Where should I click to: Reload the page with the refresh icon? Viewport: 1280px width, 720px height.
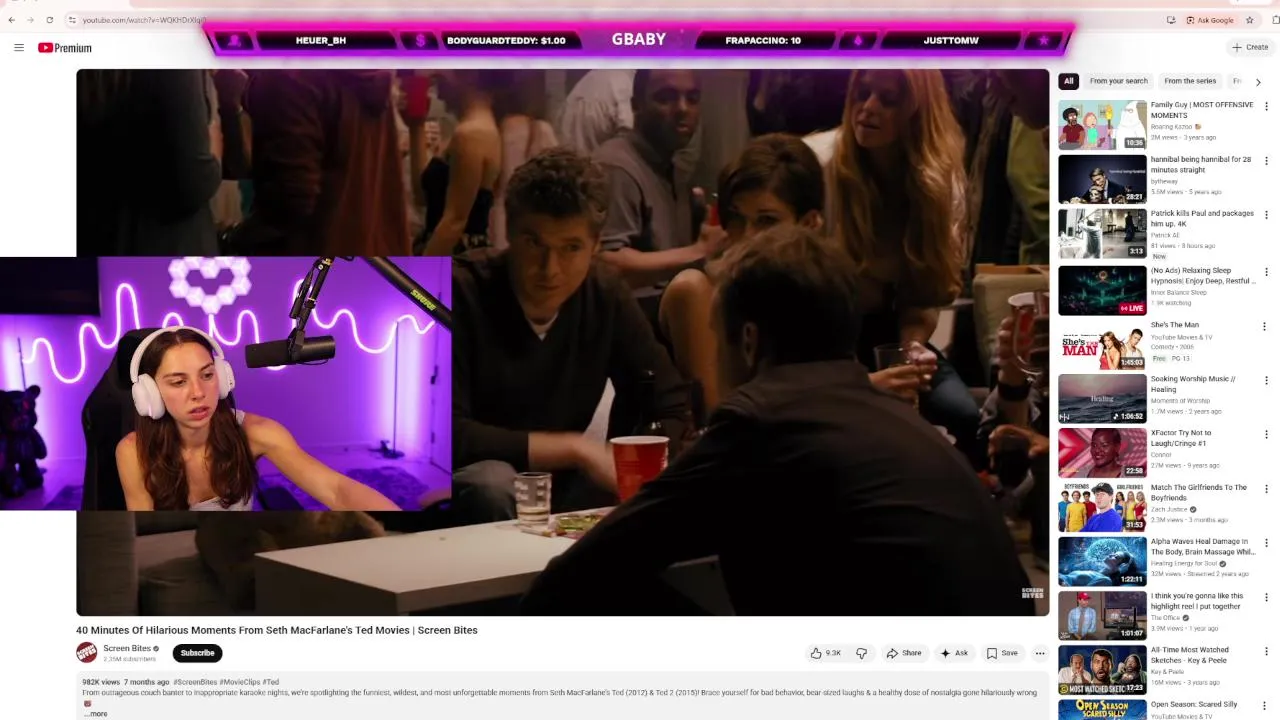[49, 20]
